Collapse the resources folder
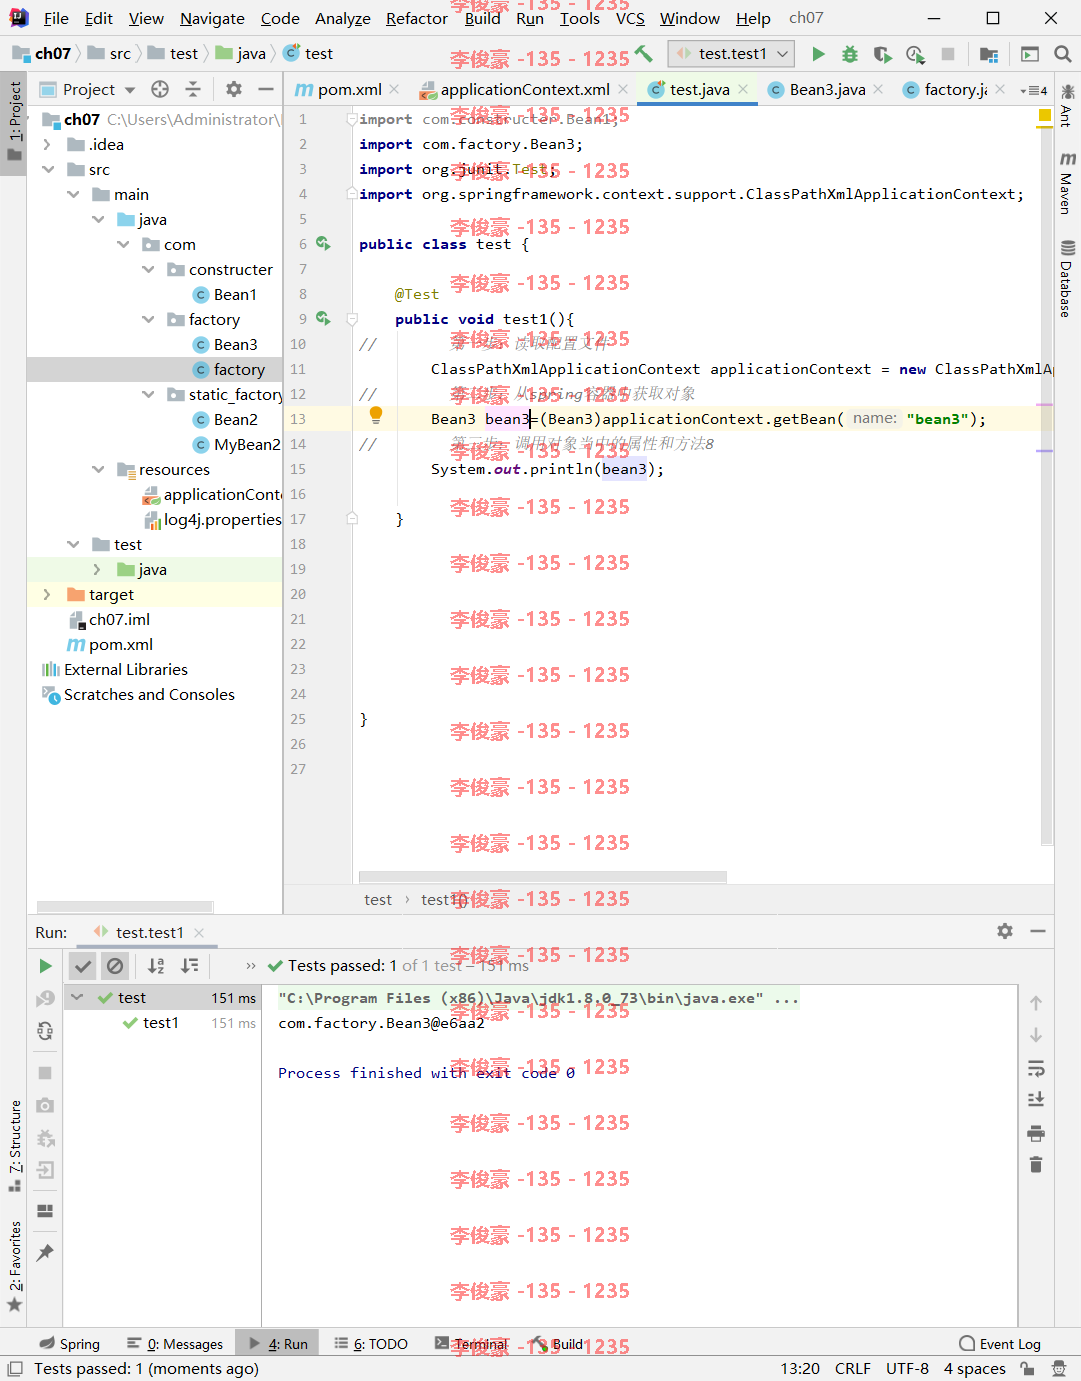This screenshot has height=1381, width=1081. 98,469
